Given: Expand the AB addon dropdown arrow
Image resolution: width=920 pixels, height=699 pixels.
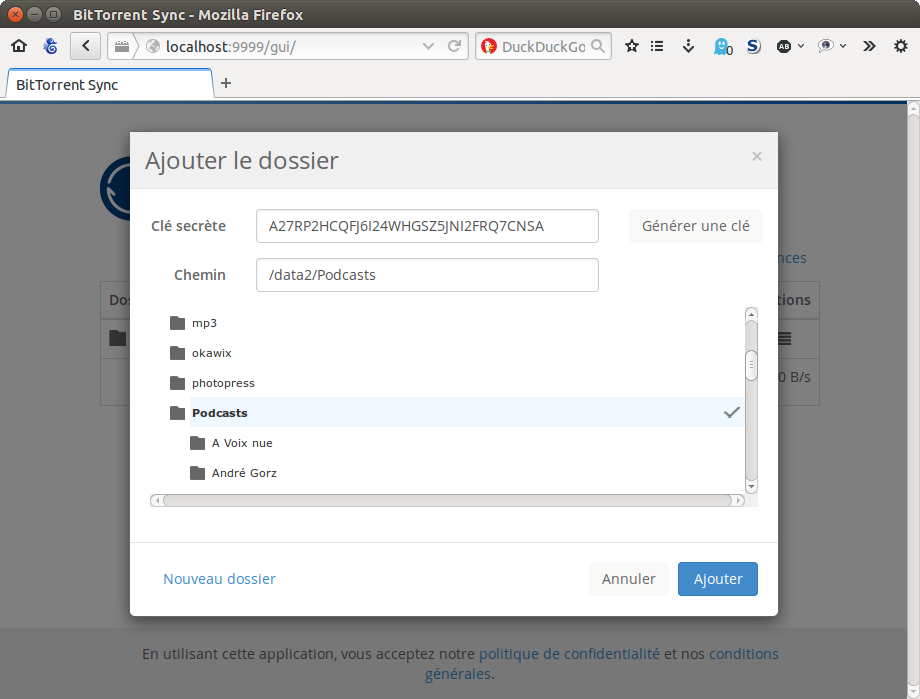Looking at the screenshot, I should point(801,46).
